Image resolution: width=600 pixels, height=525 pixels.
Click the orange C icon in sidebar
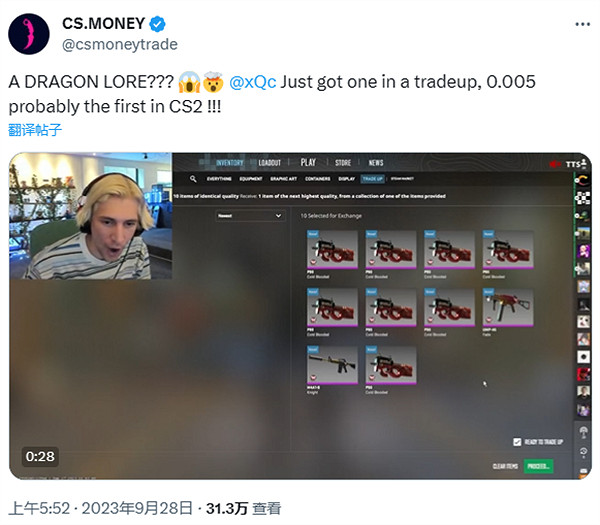coord(582,180)
